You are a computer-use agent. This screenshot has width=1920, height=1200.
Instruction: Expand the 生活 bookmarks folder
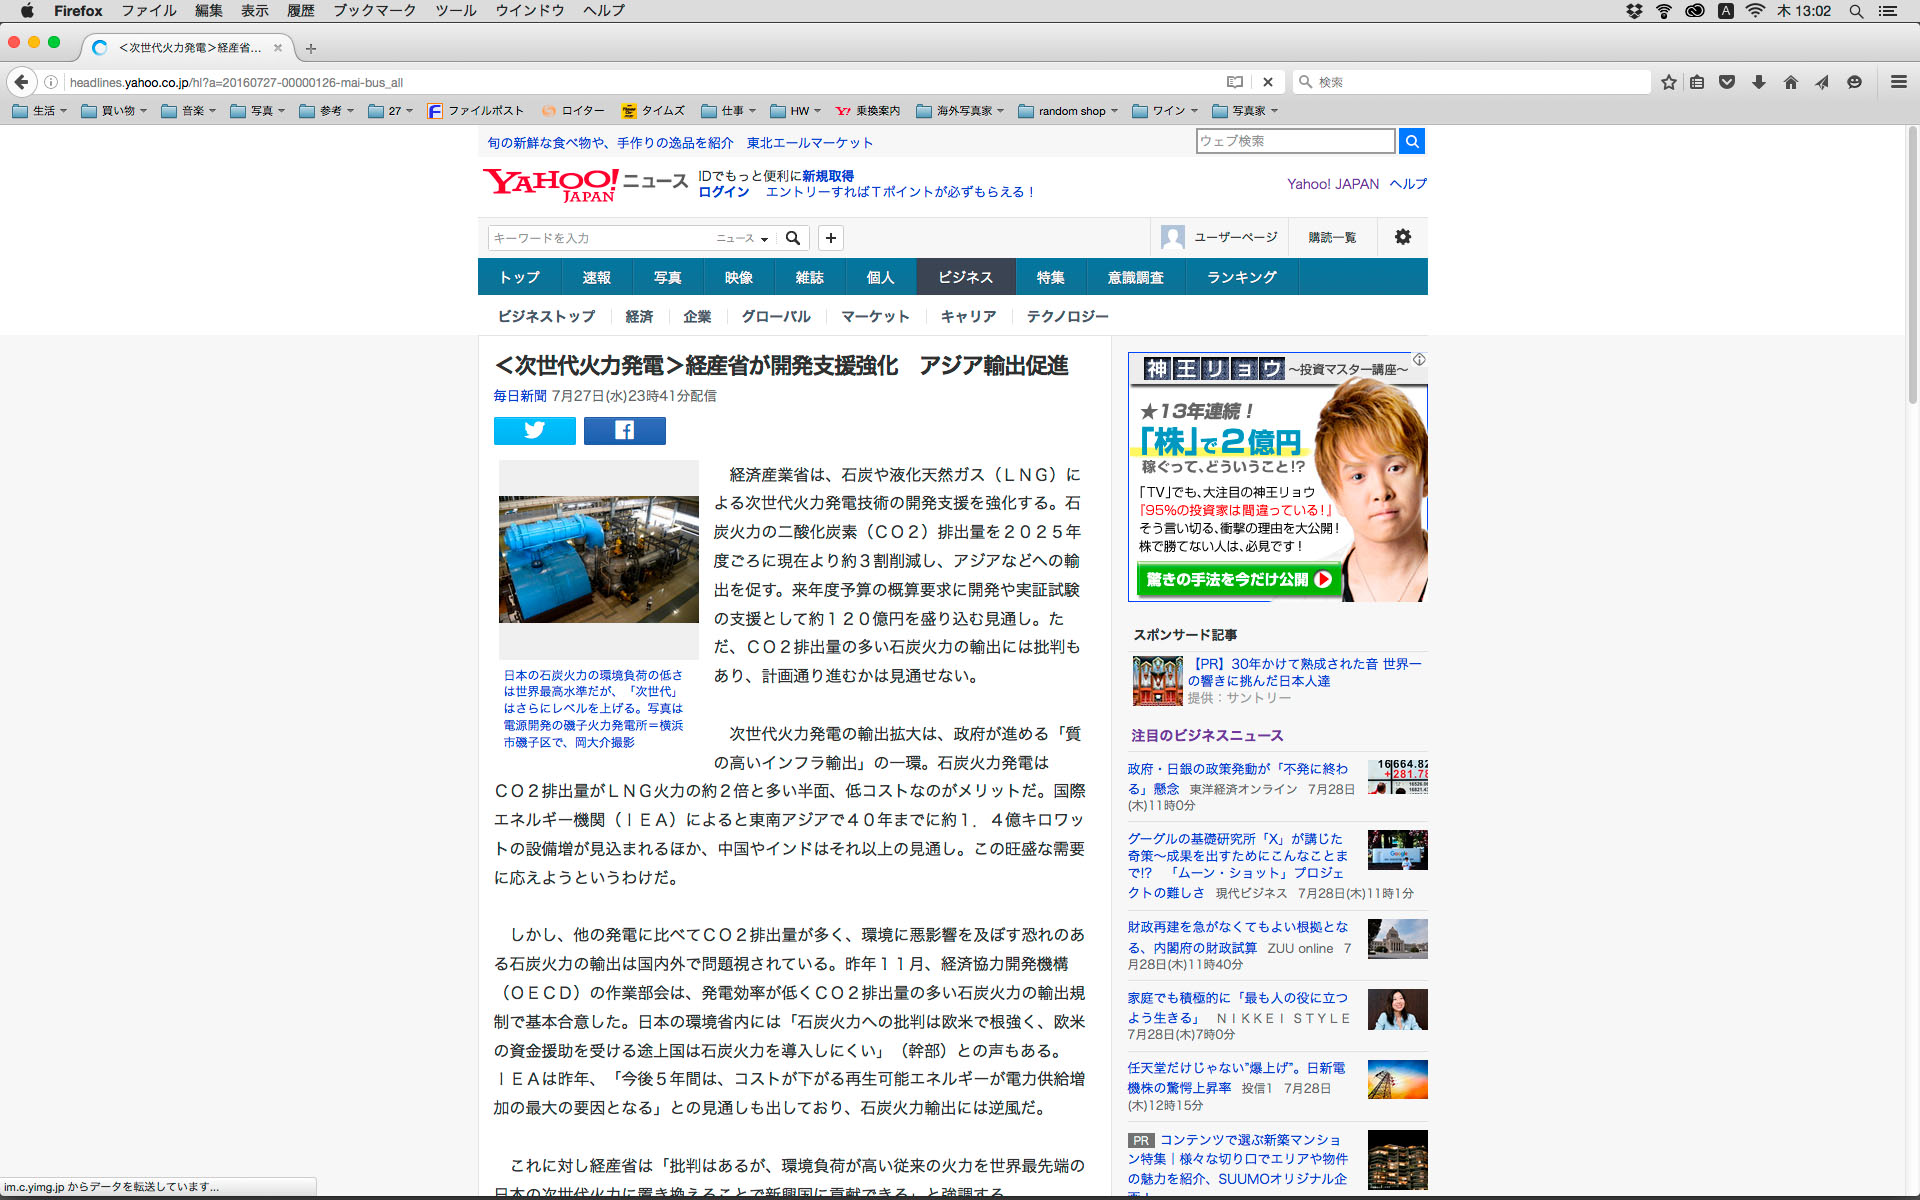[40, 111]
